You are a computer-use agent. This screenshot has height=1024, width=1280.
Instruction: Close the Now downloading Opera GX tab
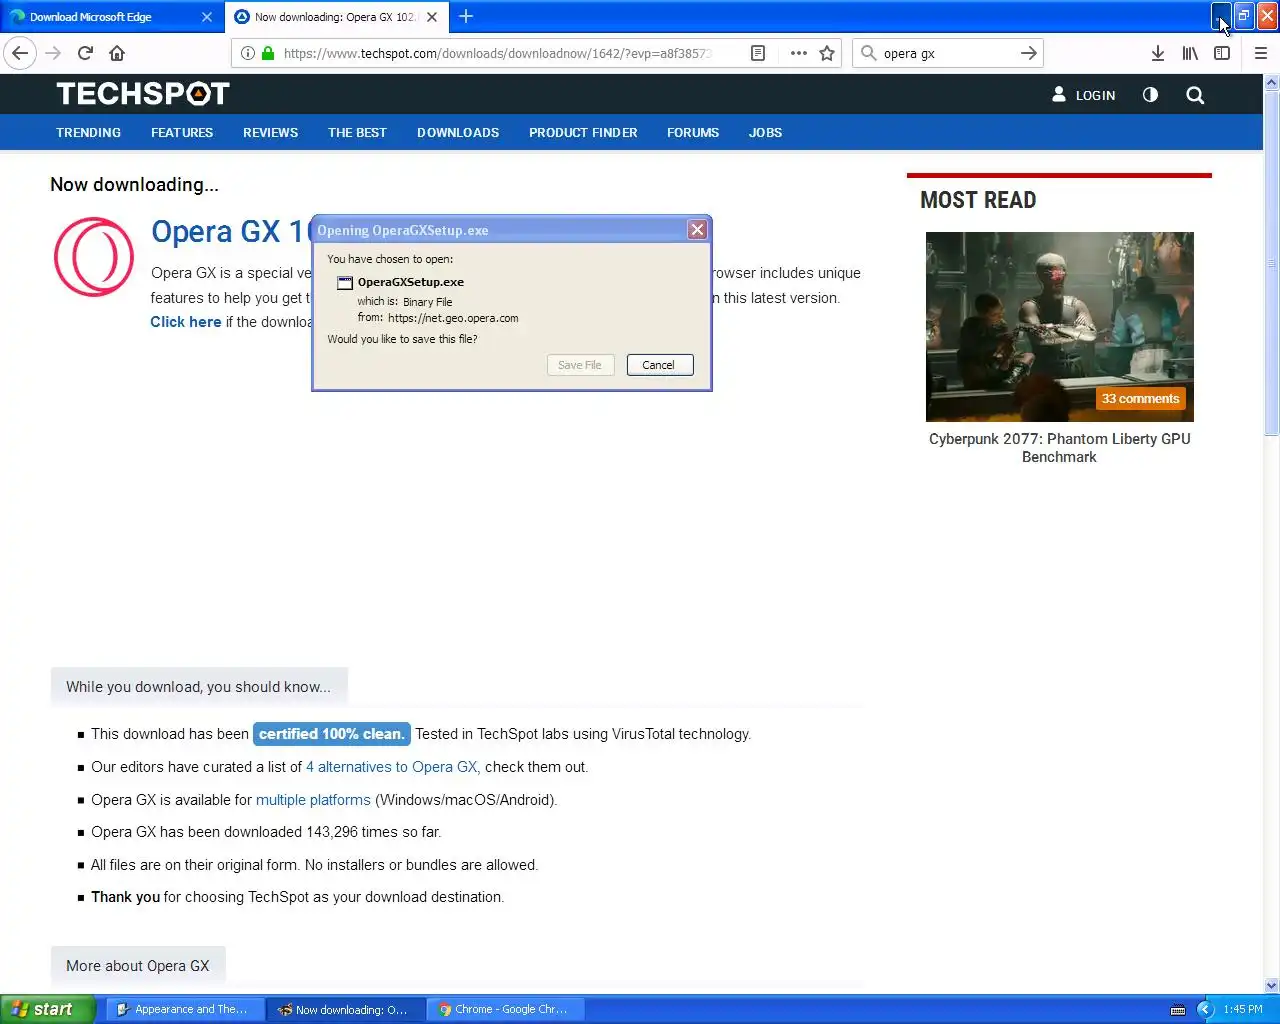432,17
